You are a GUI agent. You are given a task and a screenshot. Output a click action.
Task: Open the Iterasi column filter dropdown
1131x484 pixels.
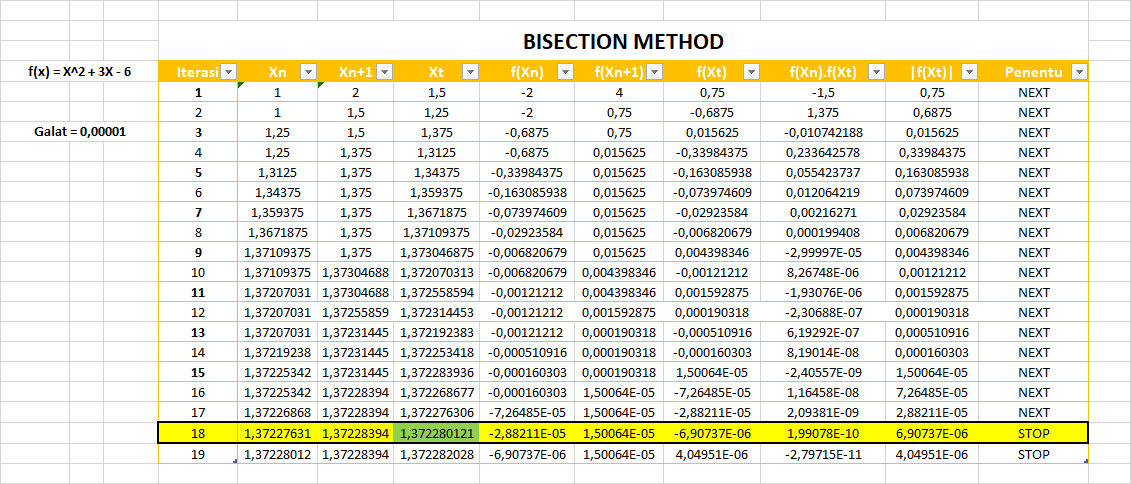tap(228, 72)
